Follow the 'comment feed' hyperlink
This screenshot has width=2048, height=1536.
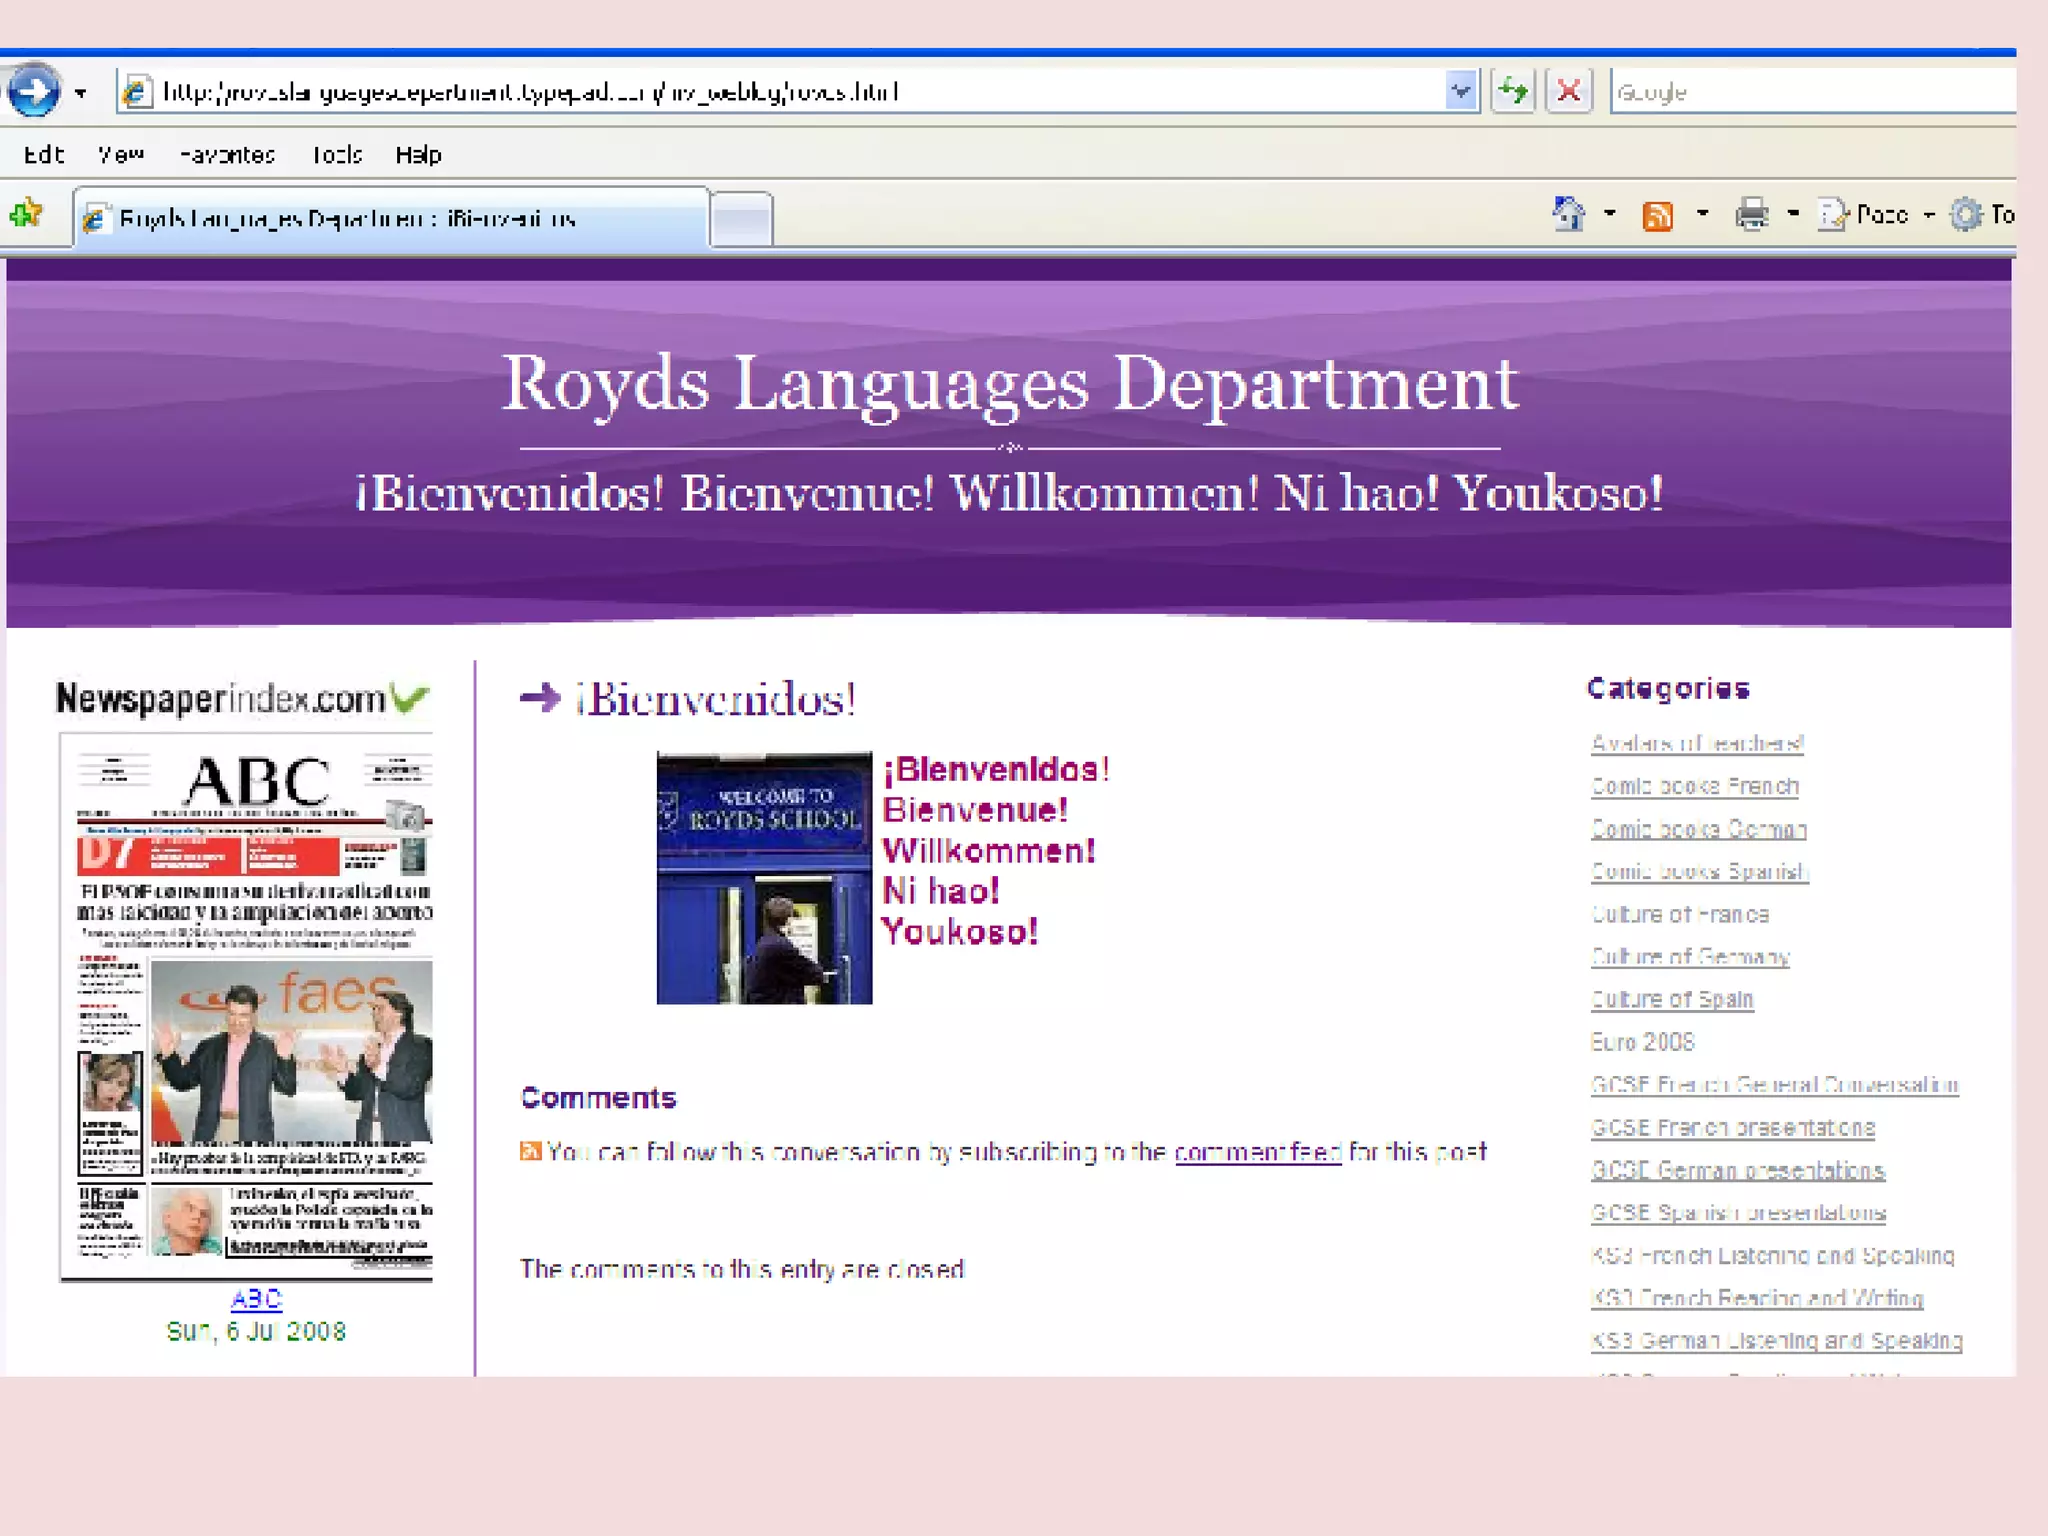point(1257,1152)
